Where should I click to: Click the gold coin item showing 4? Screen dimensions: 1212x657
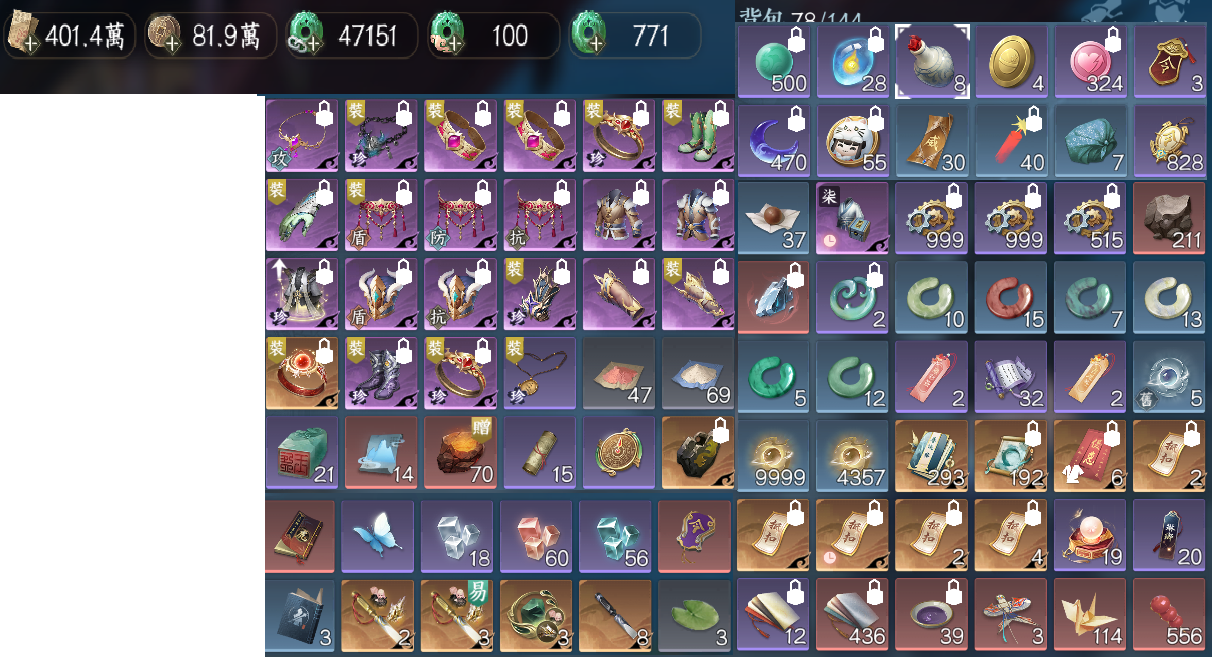coord(1011,62)
